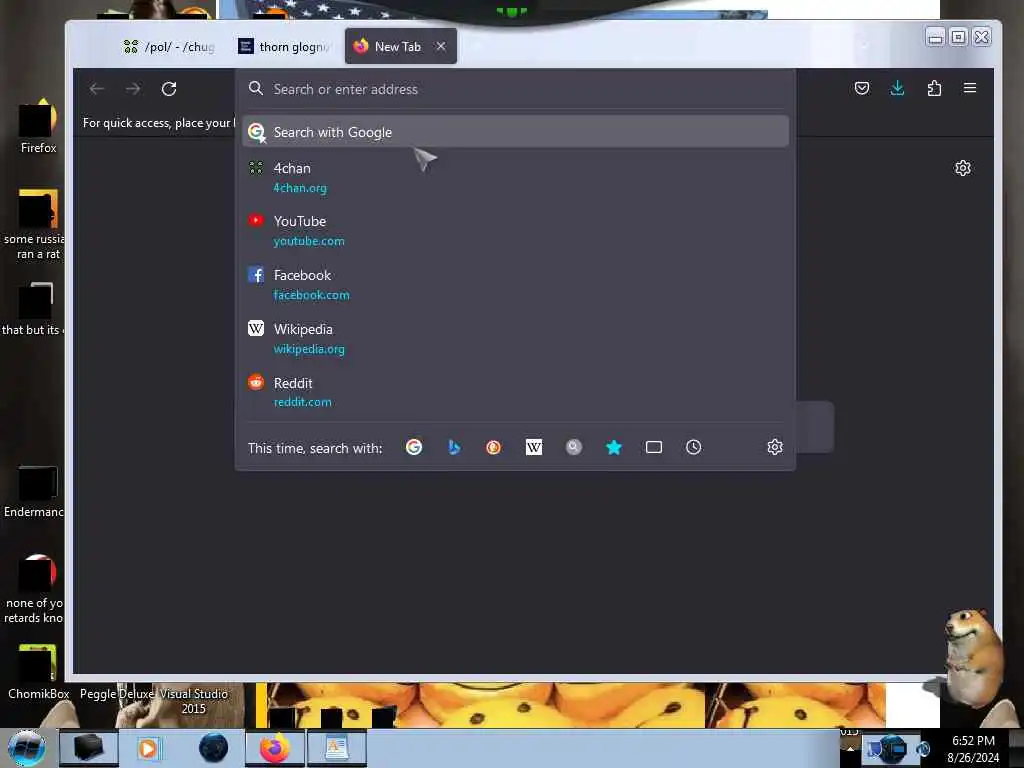
Task: Search this time with DuckDuckGo icon
Action: [x=494, y=447]
